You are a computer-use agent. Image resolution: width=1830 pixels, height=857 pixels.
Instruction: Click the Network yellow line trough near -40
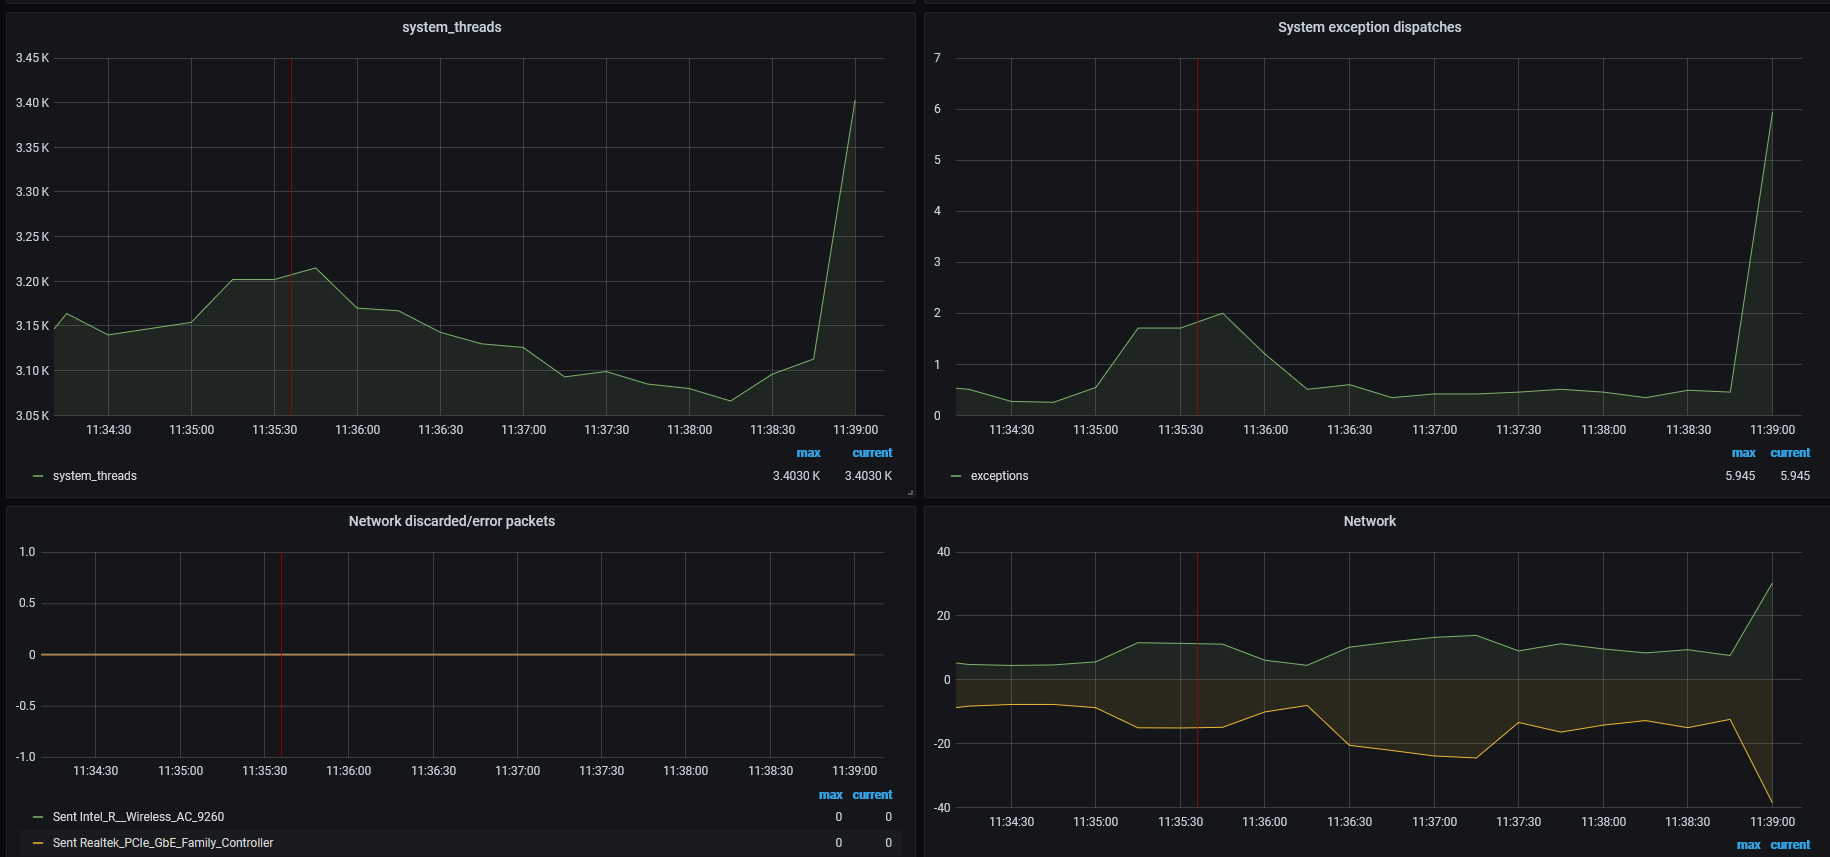coord(1772,802)
